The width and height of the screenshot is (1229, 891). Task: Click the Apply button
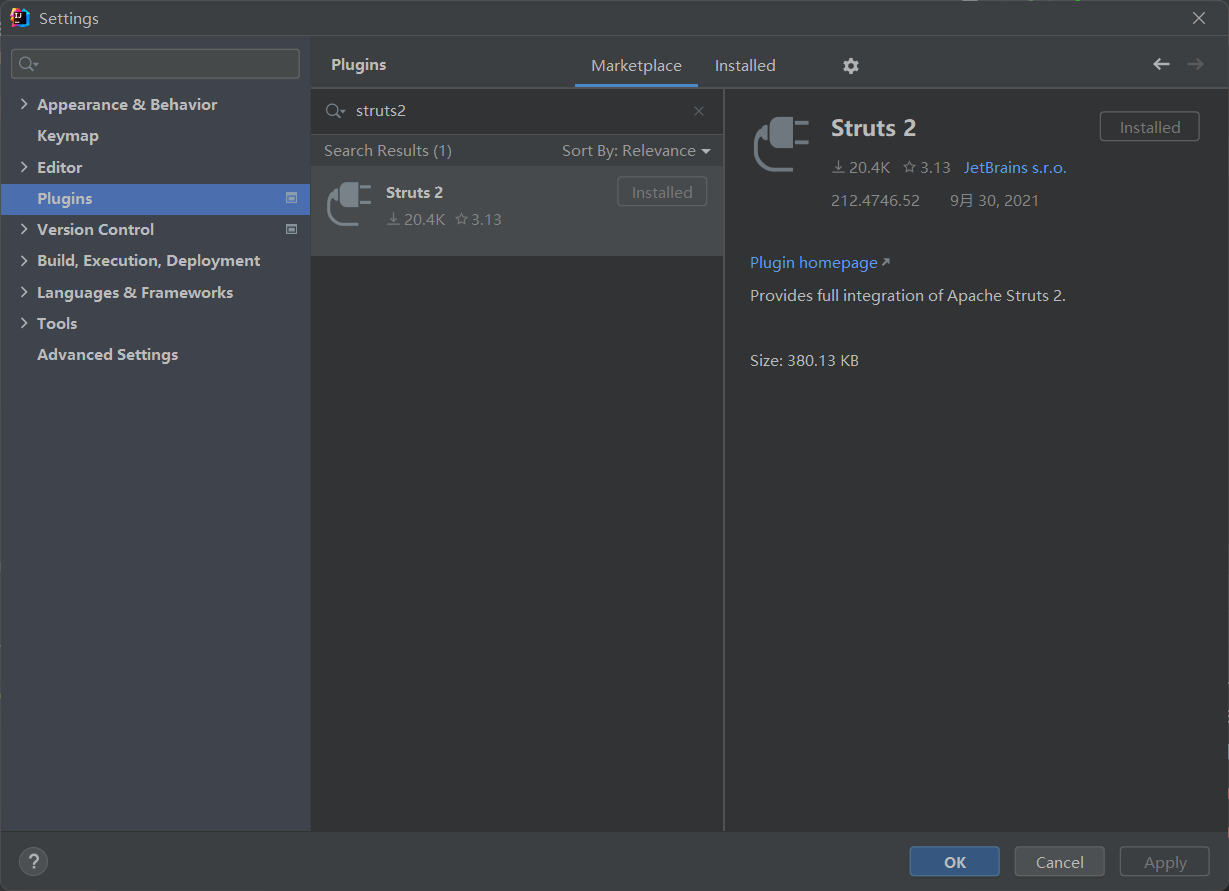point(1164,862)
